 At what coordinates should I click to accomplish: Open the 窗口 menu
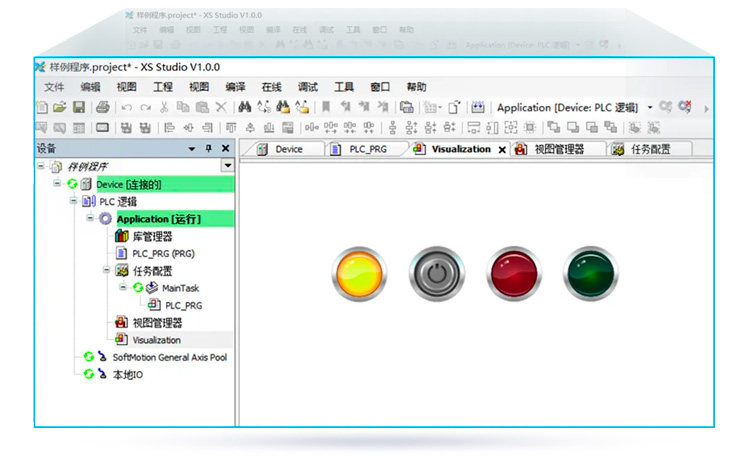(380, 87)
